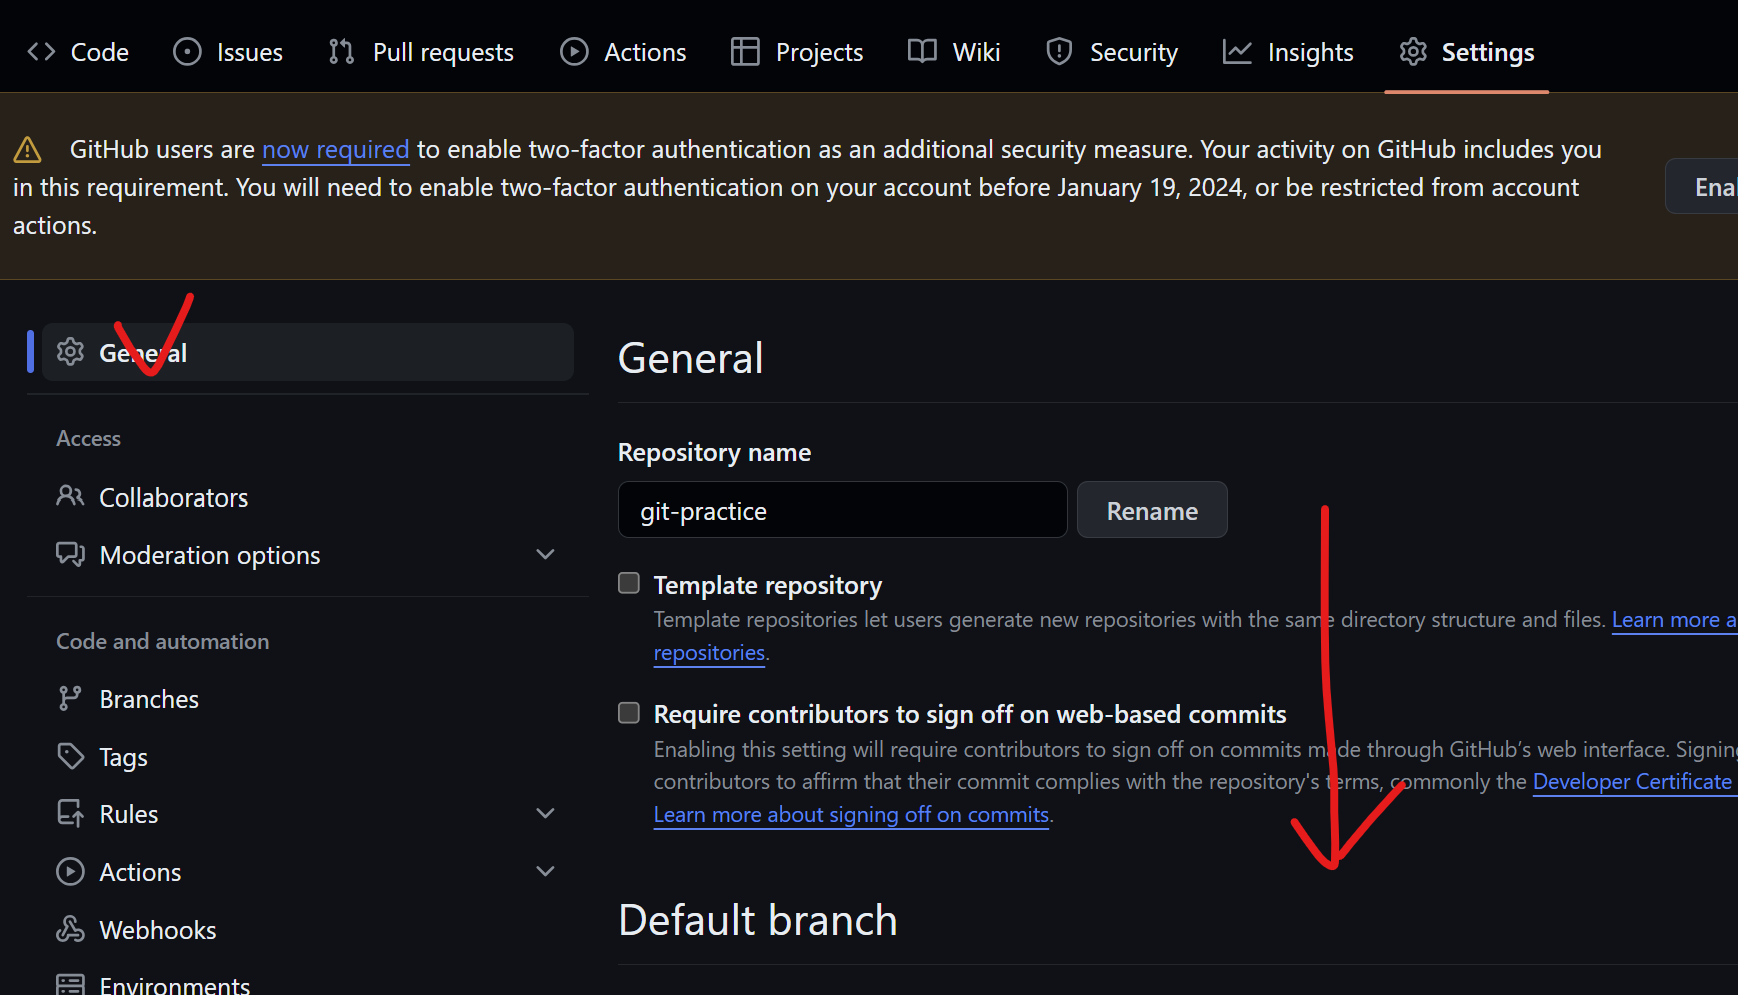The width and height of the screenshot is (1738, 996).
Task: Click the Rules icon in sidebar
Action: tap(70, 814)
